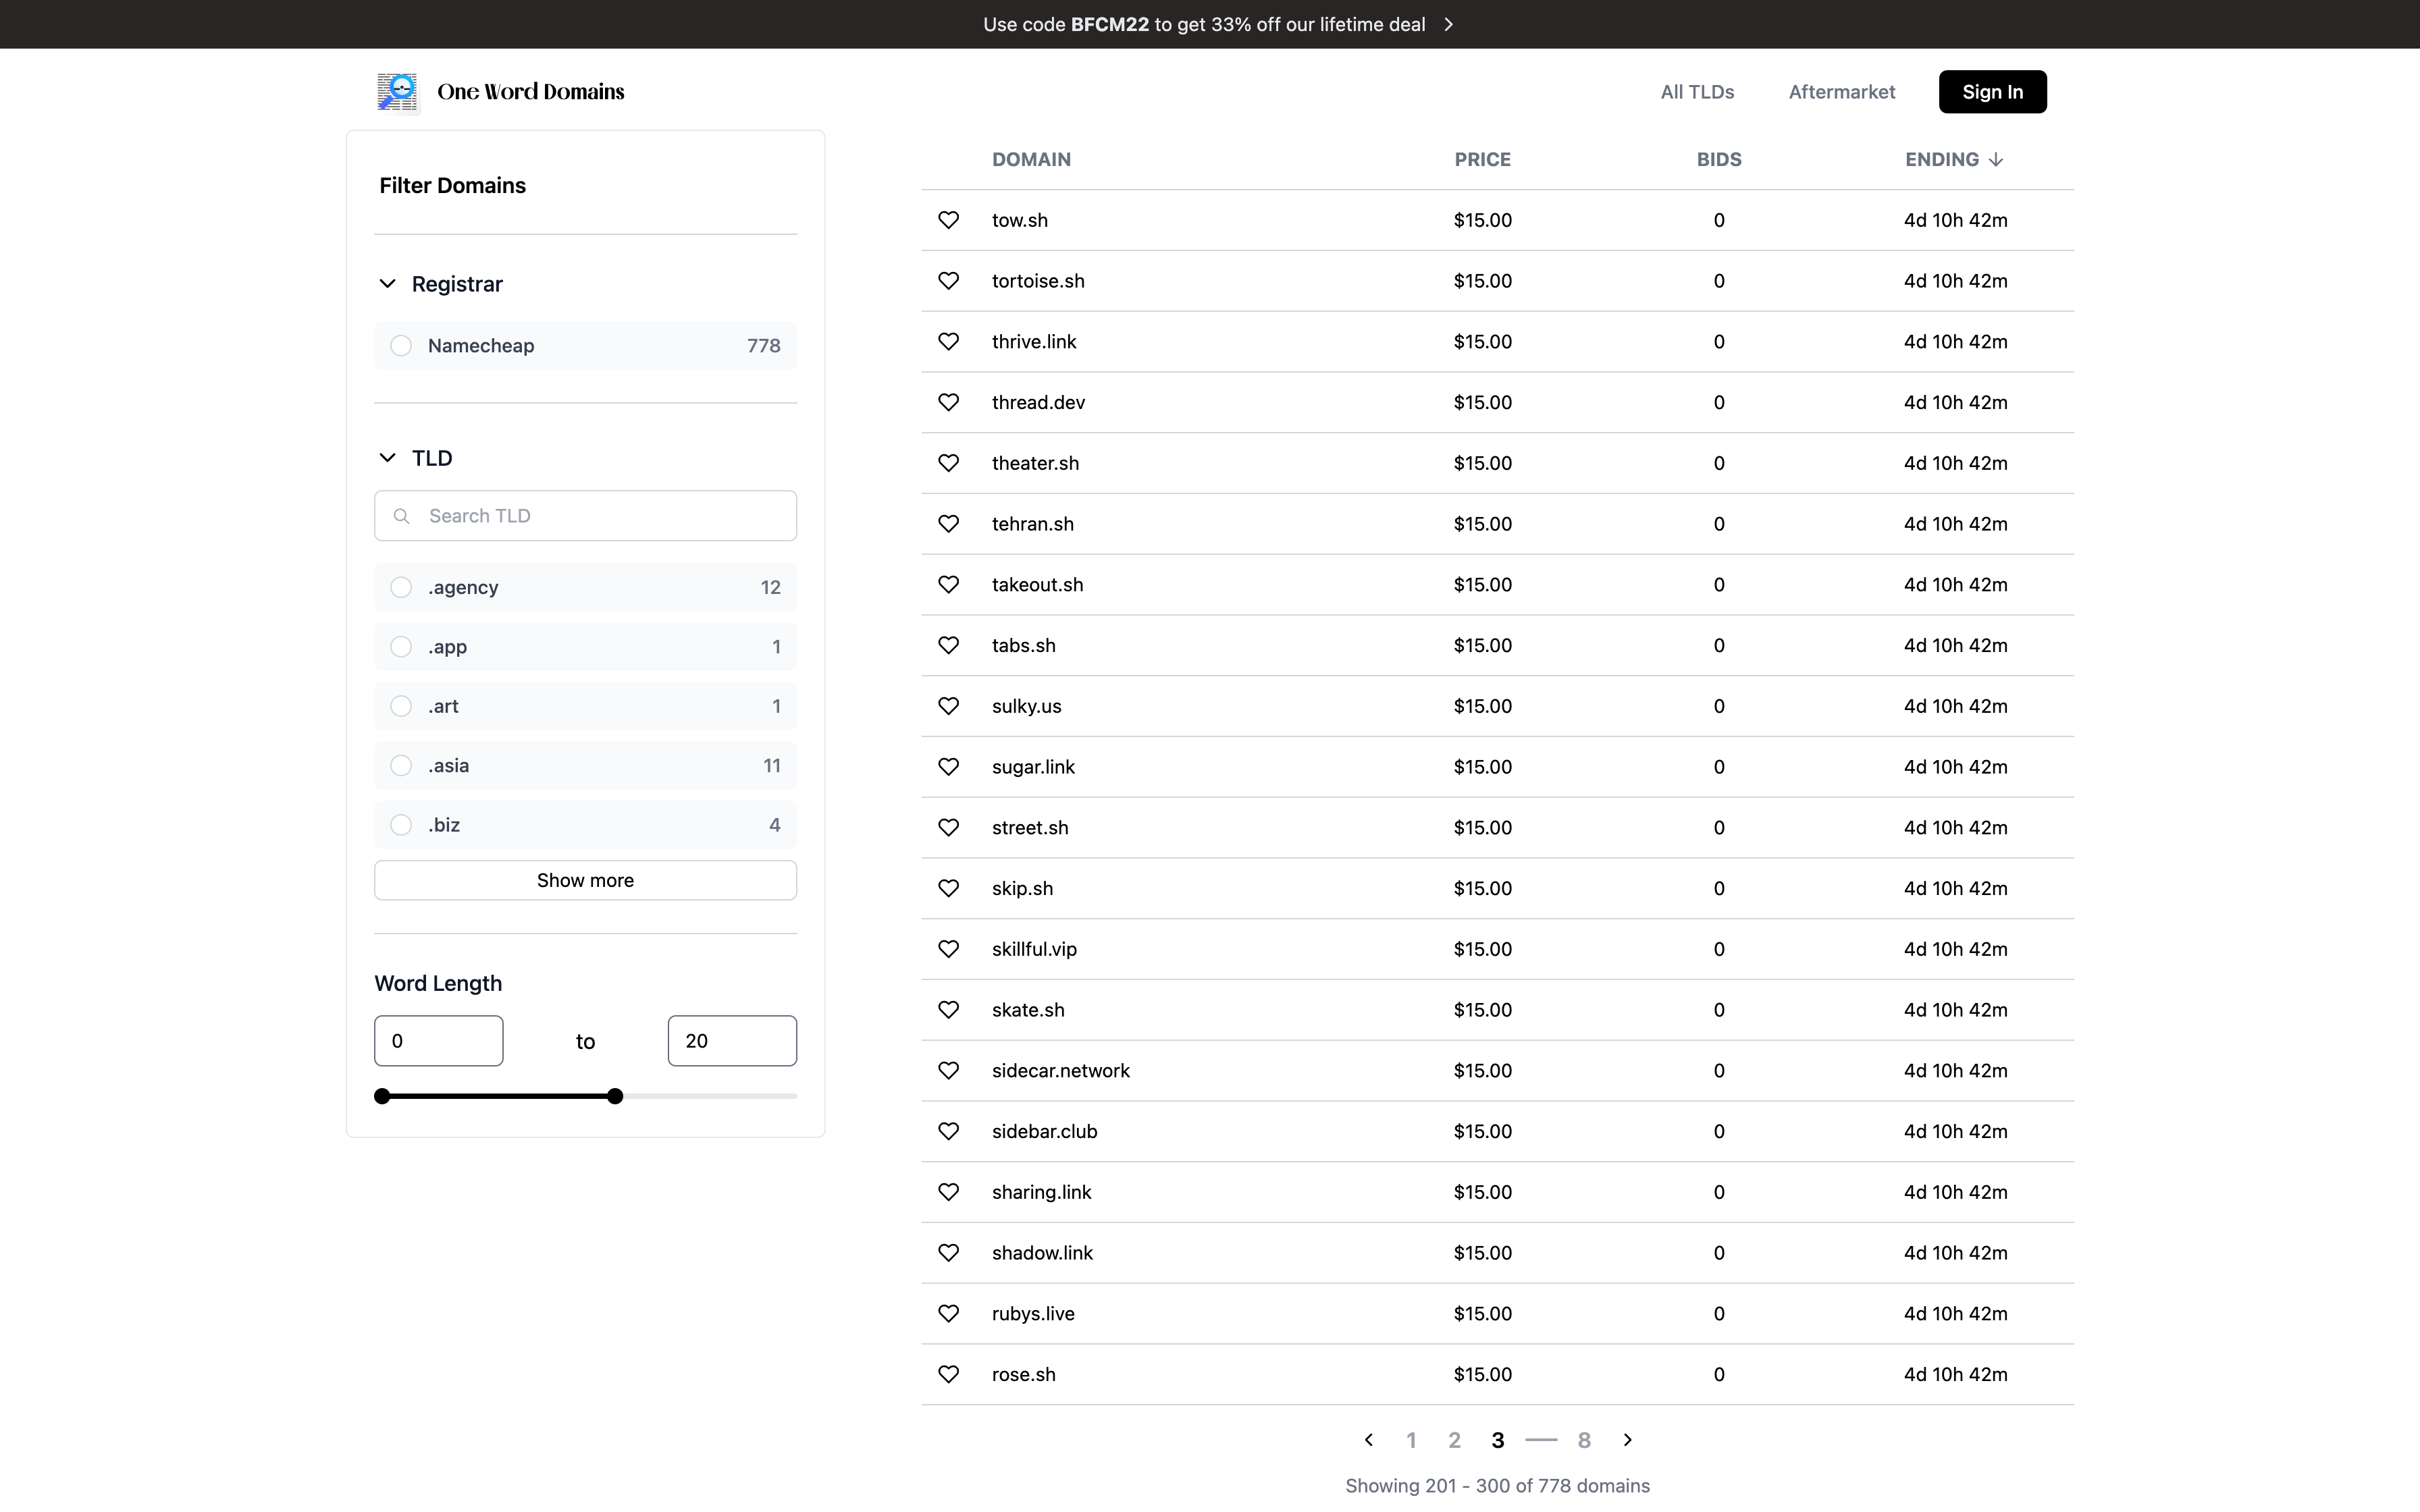Go to next page arrow

1627,1440
